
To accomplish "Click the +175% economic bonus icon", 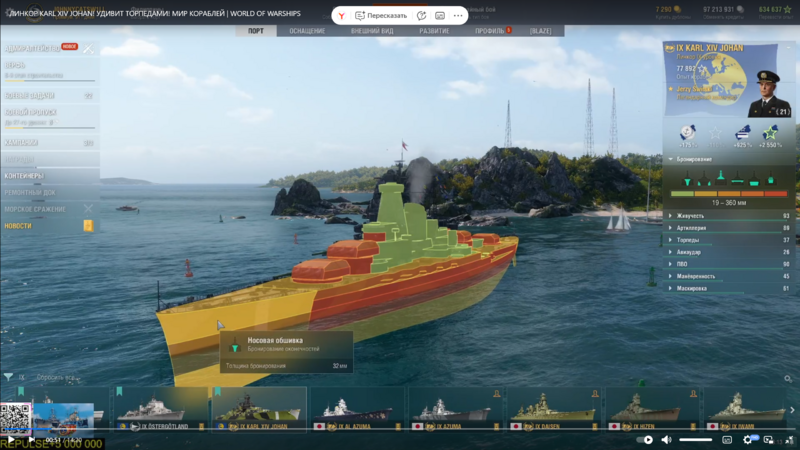I will [688, 133].
